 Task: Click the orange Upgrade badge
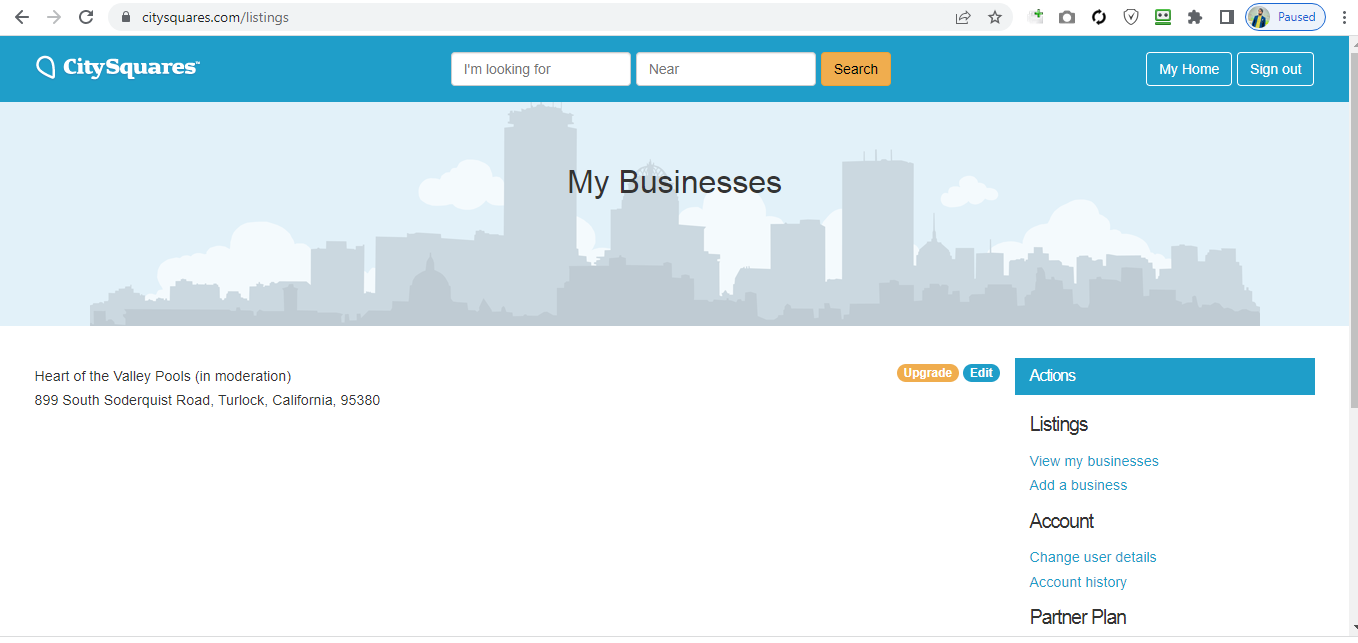(928, 373)
